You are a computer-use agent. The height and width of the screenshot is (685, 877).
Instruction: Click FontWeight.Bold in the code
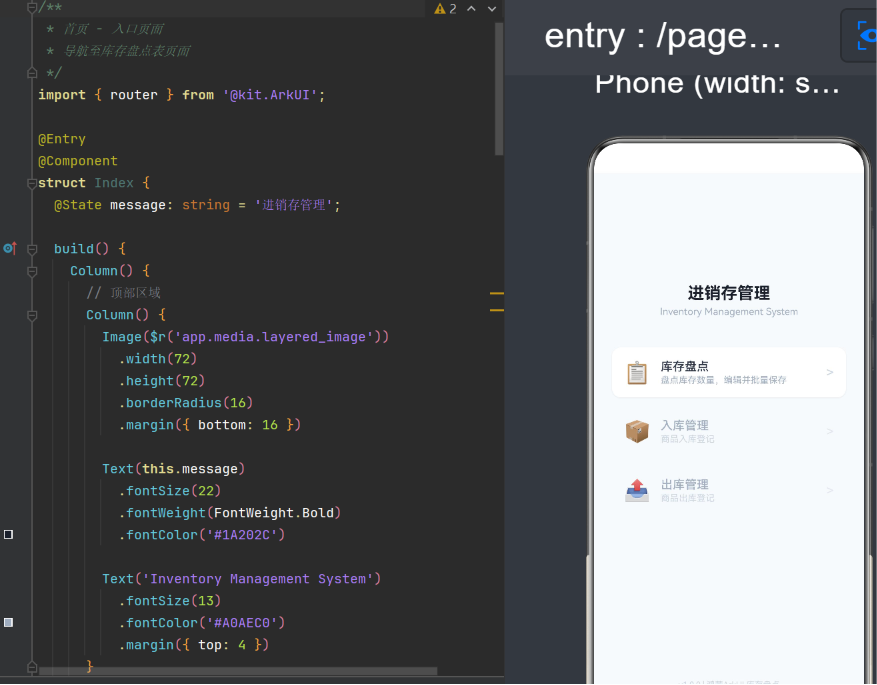point(274,513)
